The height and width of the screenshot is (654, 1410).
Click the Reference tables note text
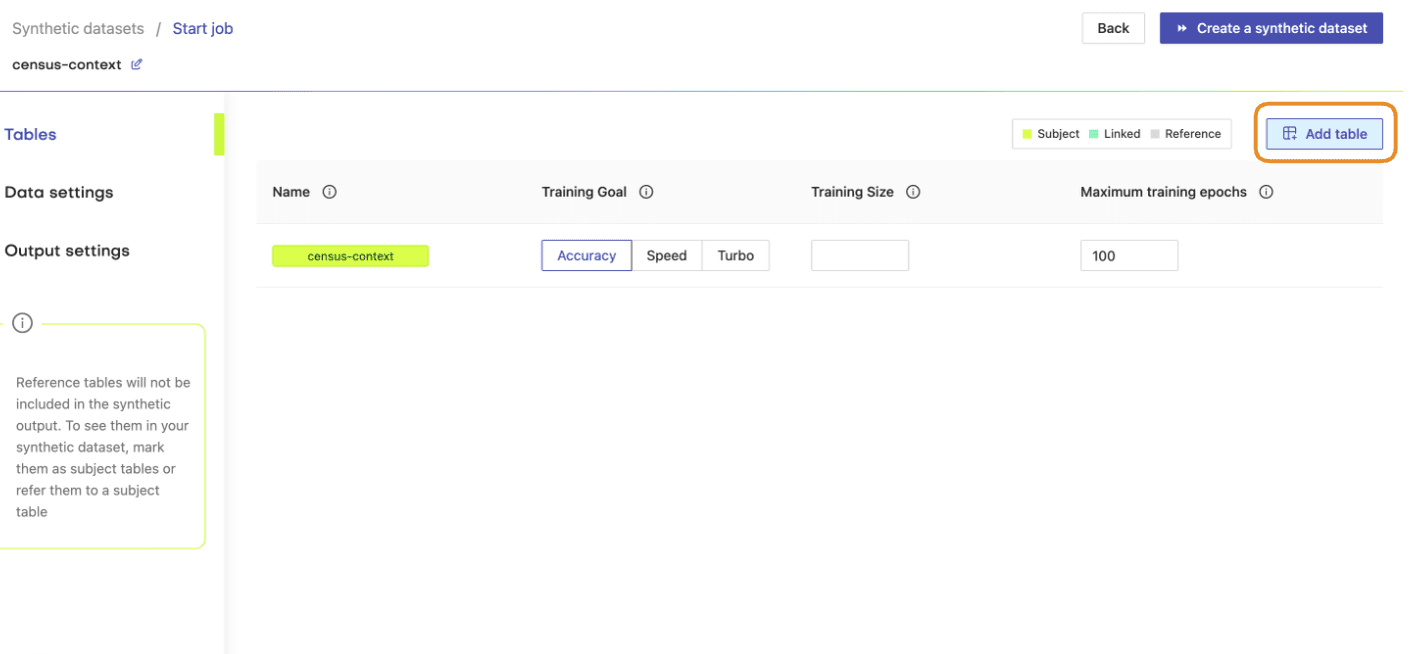(103, 447)
